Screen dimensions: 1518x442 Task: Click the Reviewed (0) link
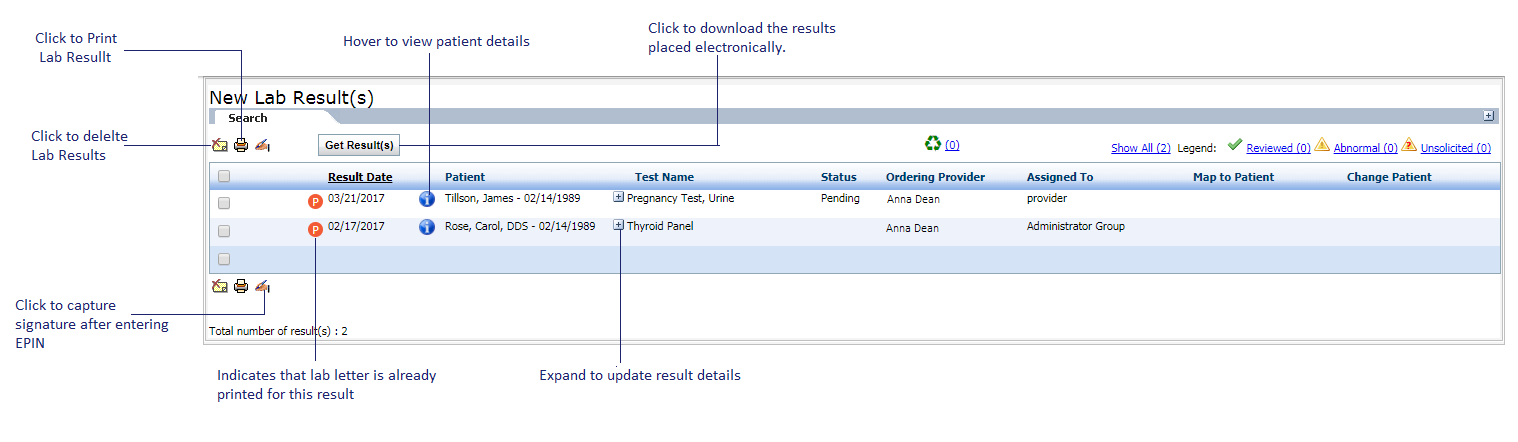pyautogui.click(x=1279, y=148)
